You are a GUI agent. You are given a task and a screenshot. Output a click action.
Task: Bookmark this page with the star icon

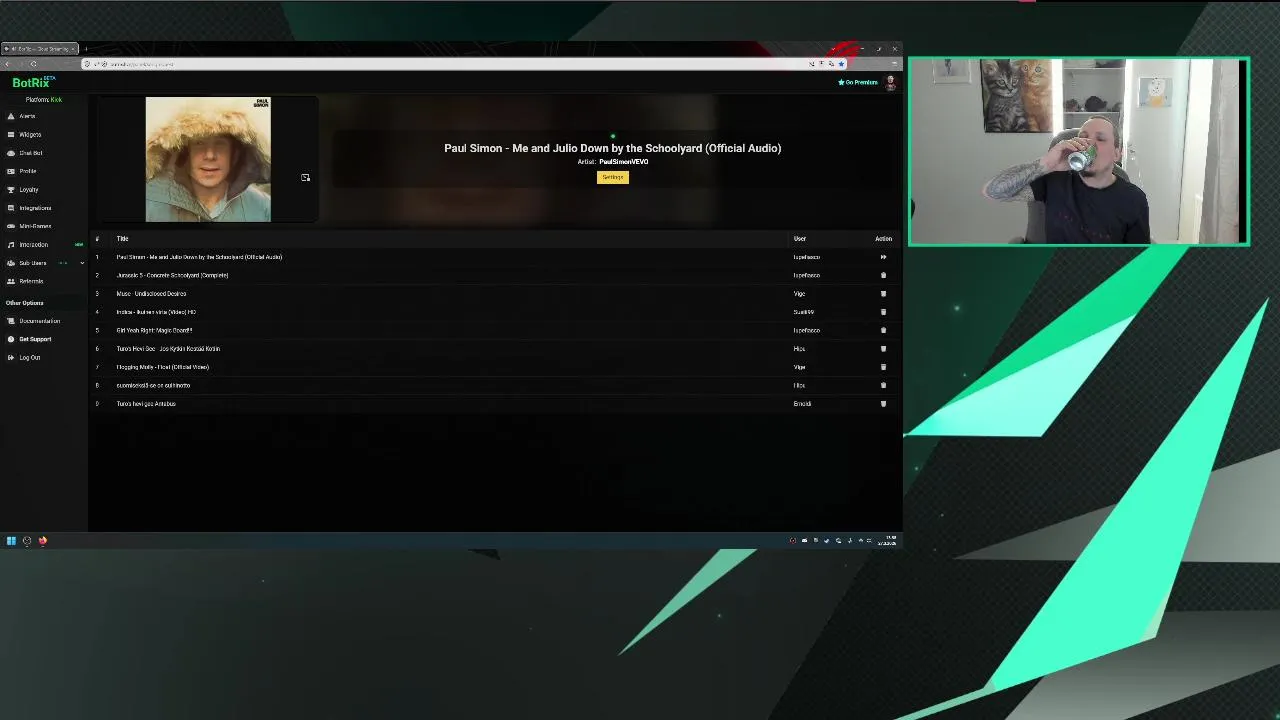tap(841, 64)
